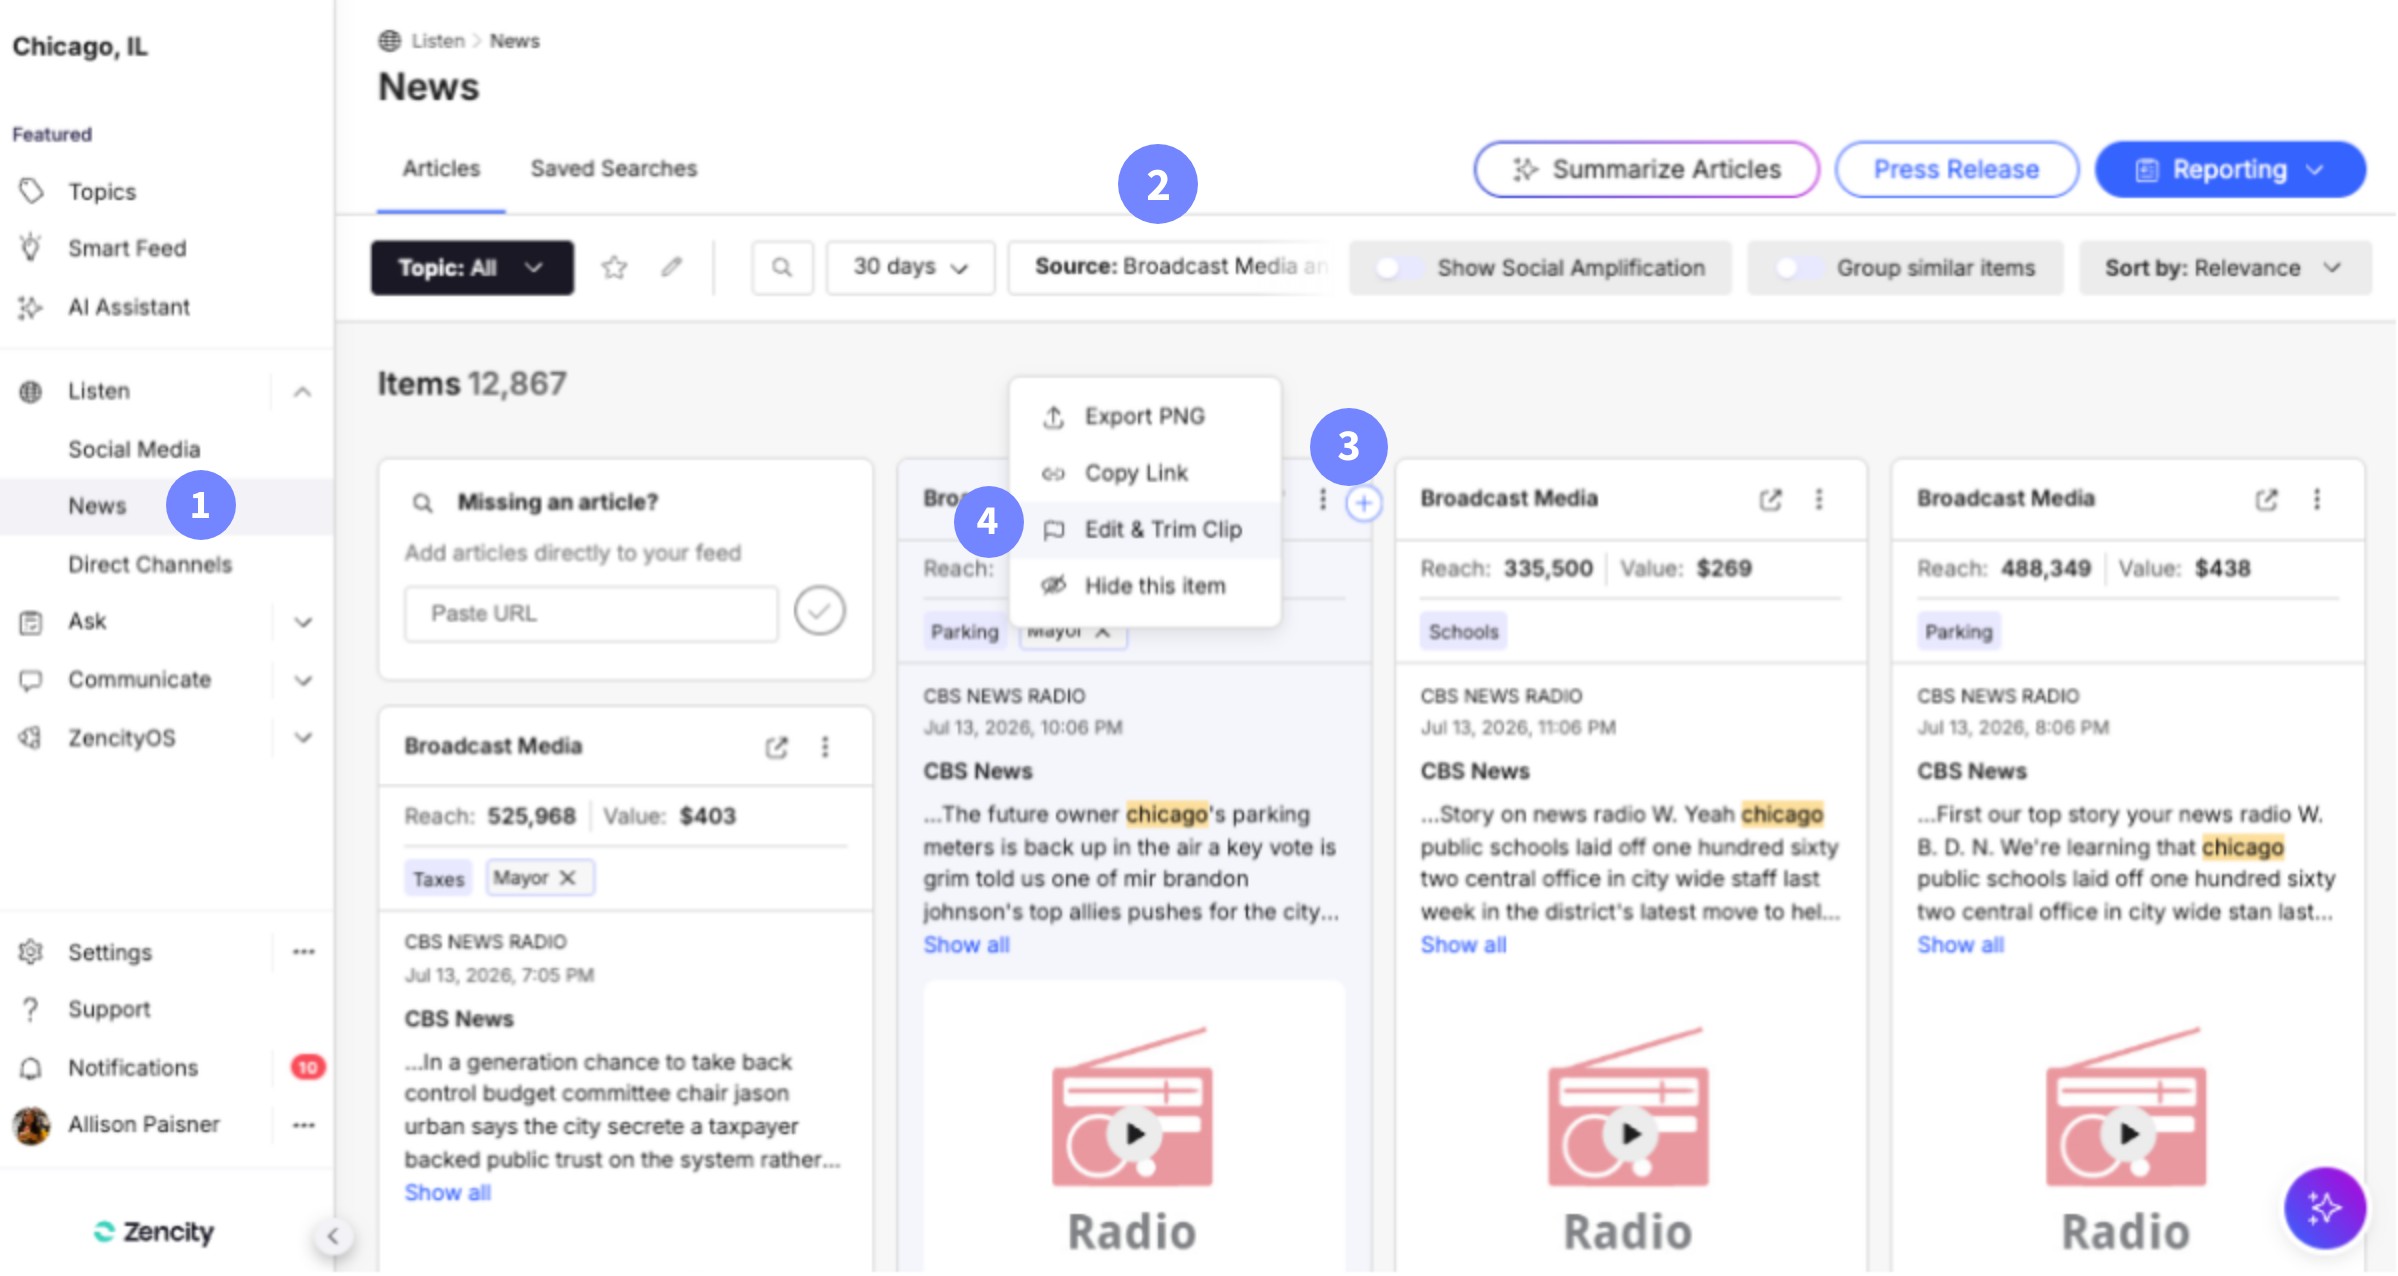
Task: Switch to the Saved Searches tab
Action: click(613, 168)
